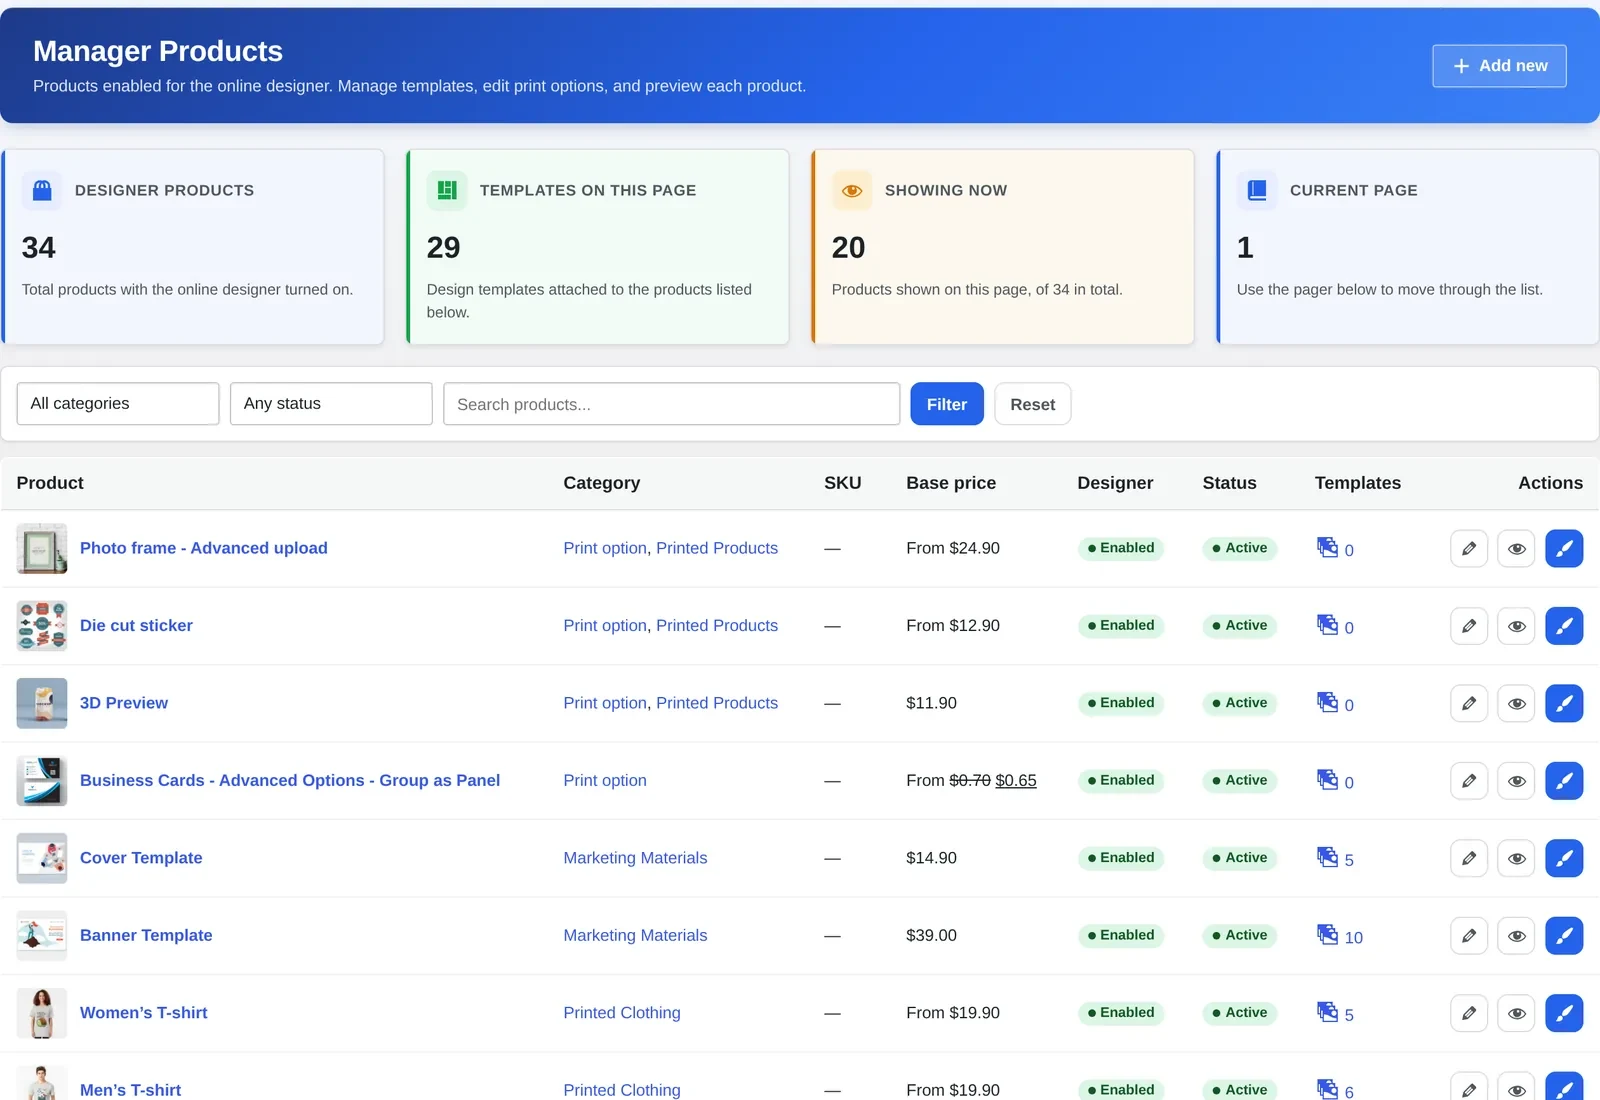
Task: Click the Templates column header
Action: tap(1358, 483)
